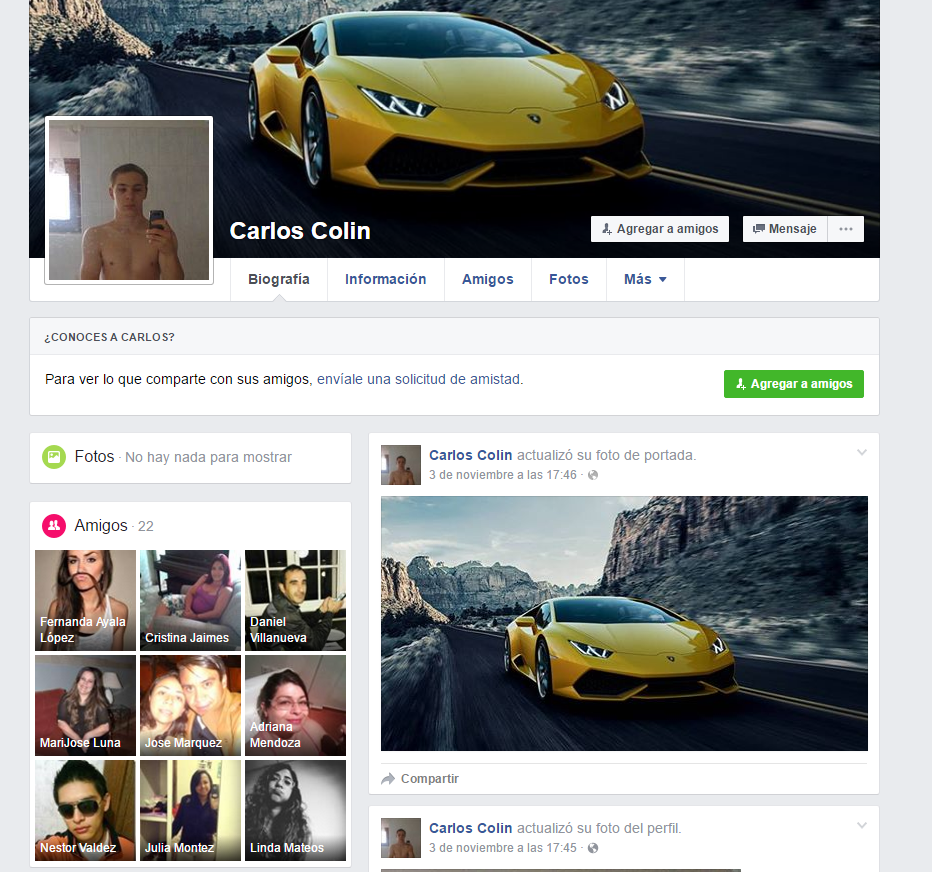Open the Amigos tab
This screenshot has height=872, width=932.
(487, 280)
